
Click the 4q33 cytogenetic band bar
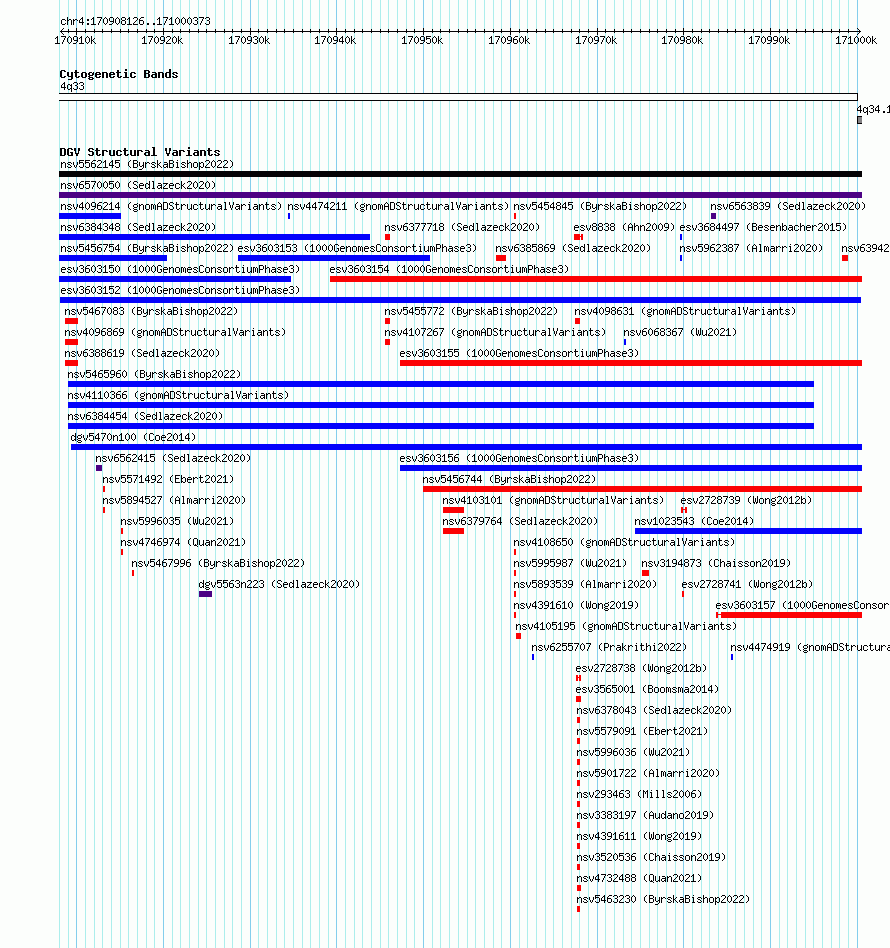(458, 97)
